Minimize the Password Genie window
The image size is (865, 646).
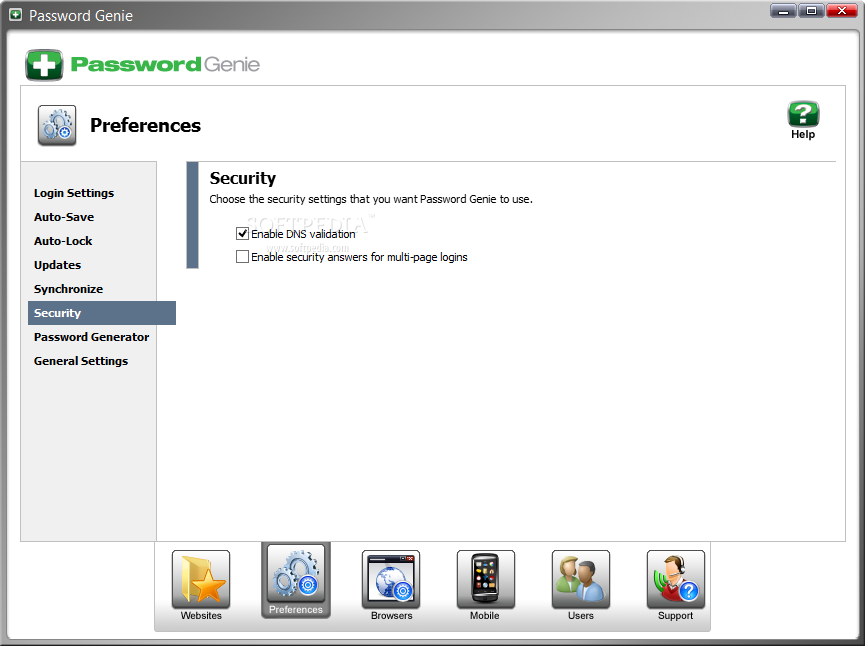[783, 10]
